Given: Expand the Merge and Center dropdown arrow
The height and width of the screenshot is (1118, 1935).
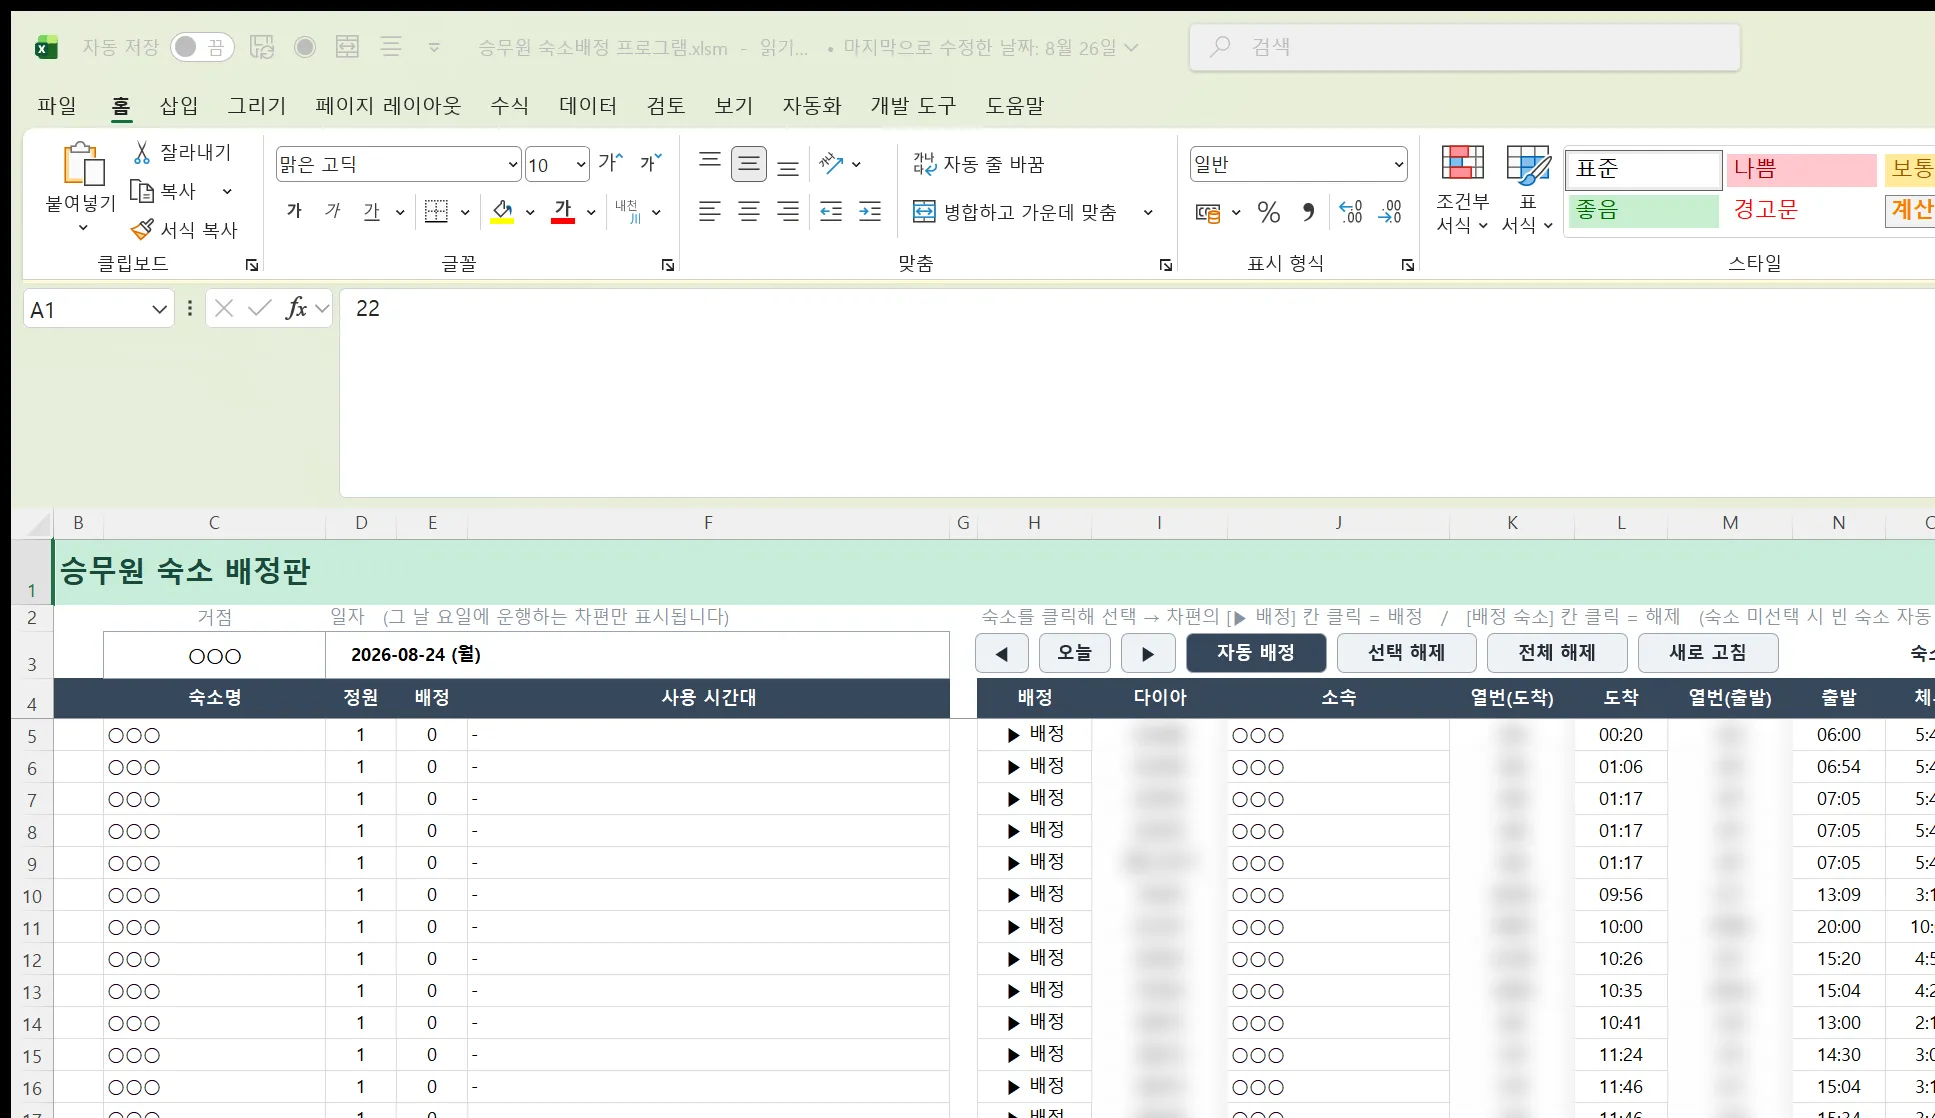Looking at the screenshot, I should [x=1148, y=212].
